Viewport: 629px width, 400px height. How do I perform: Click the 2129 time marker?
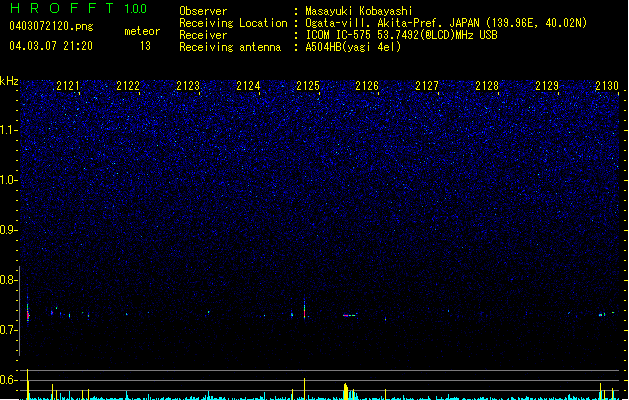coord(547,86)
